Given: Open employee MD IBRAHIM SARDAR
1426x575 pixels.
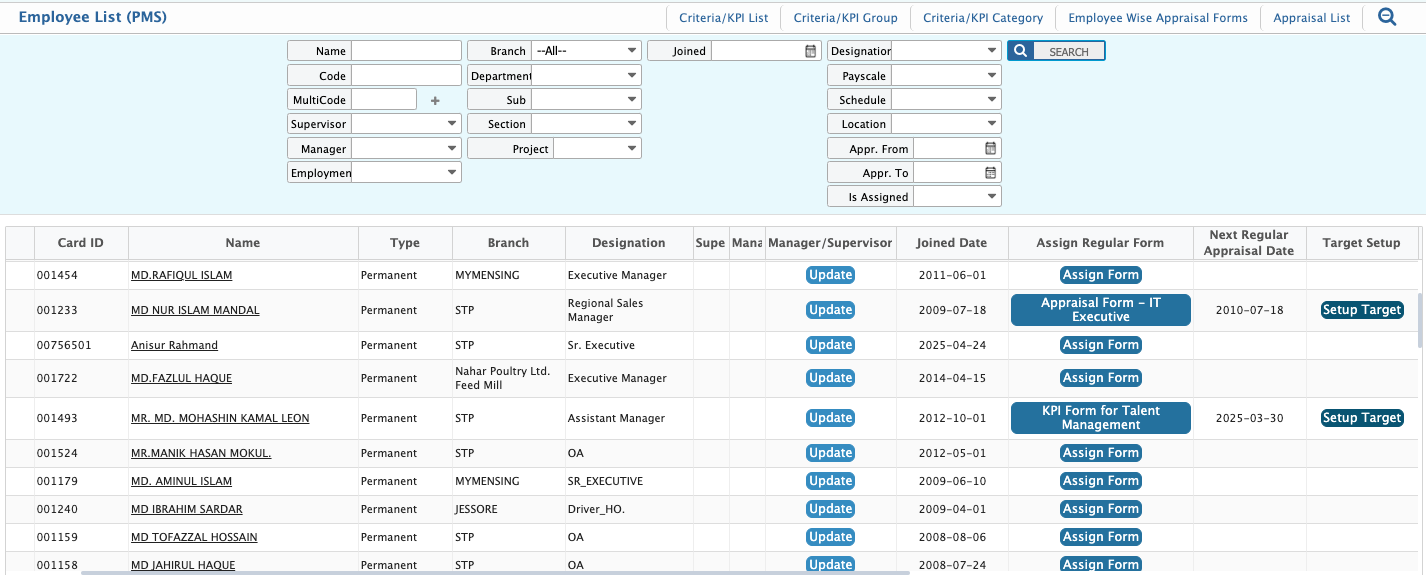Looking at the screenshot, I should coord(187,509).
